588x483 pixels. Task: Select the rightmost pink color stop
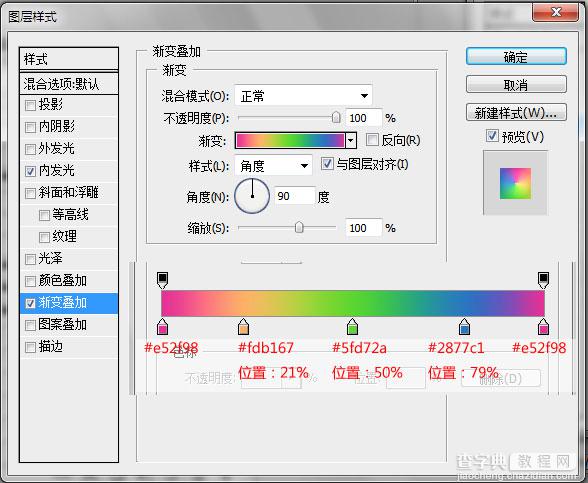point(543,327)
